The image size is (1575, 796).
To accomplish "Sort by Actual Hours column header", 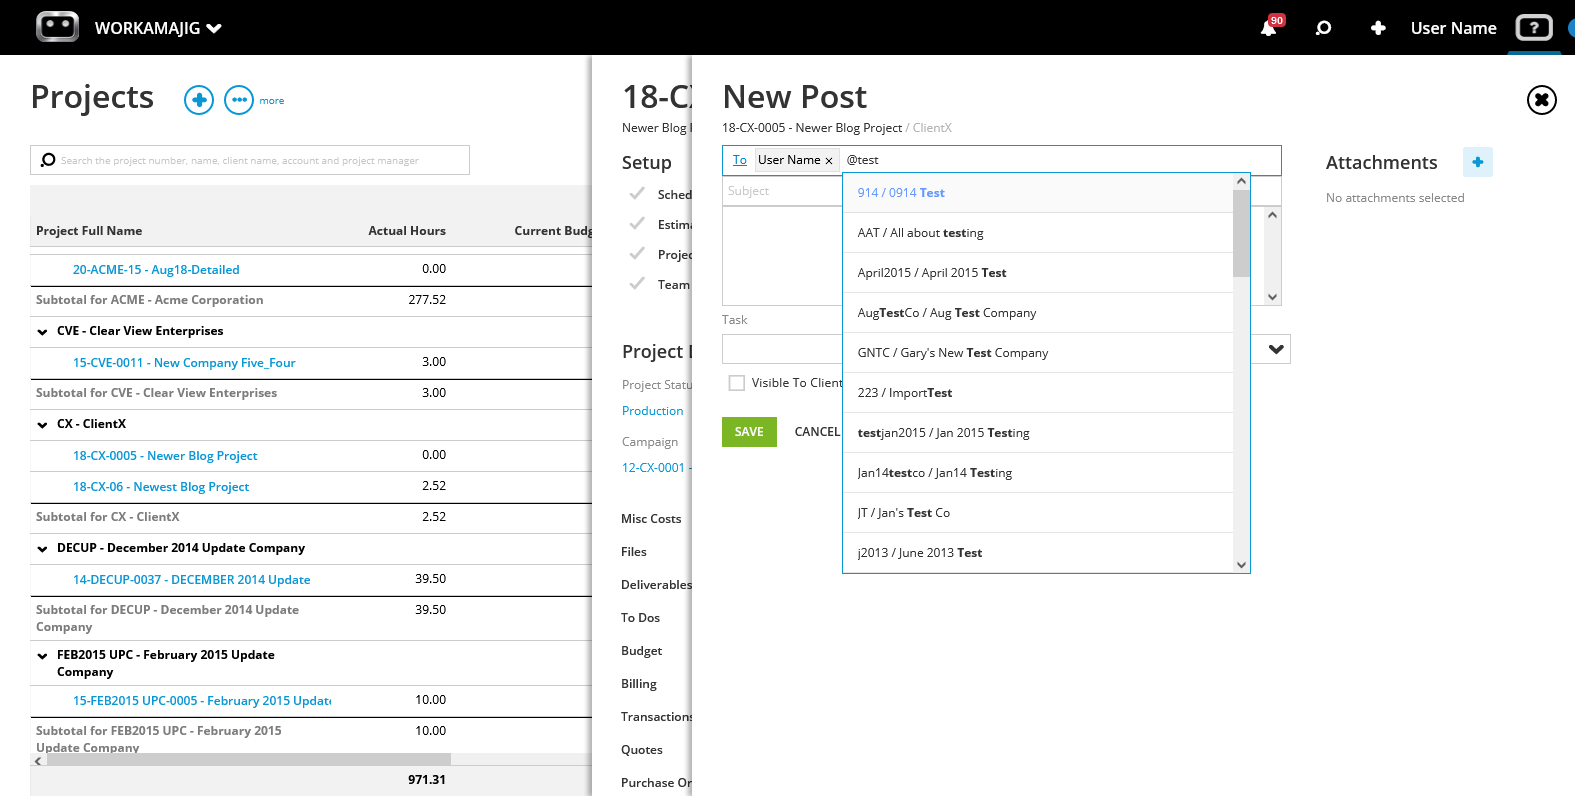I will (407, 231).
